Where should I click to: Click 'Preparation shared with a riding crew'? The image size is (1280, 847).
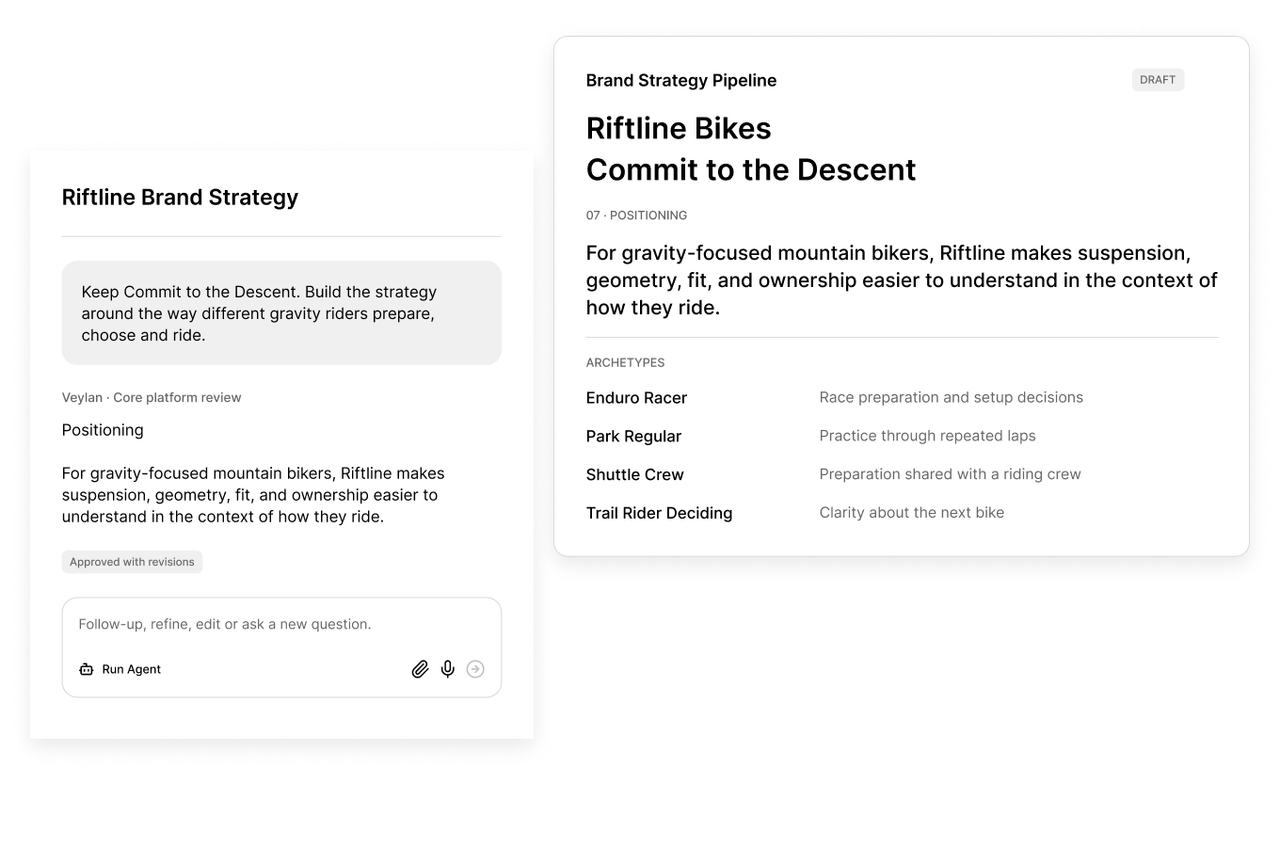point(950,474)
